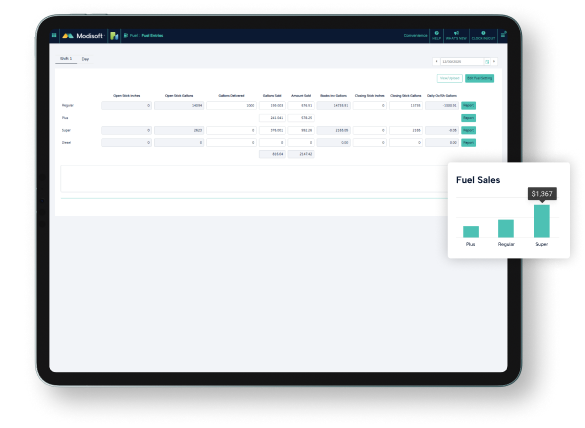Click the Super bar in Fuel Sales chart
The height and width of the screenshot is (428, 585).
click(x=542, y=221)
